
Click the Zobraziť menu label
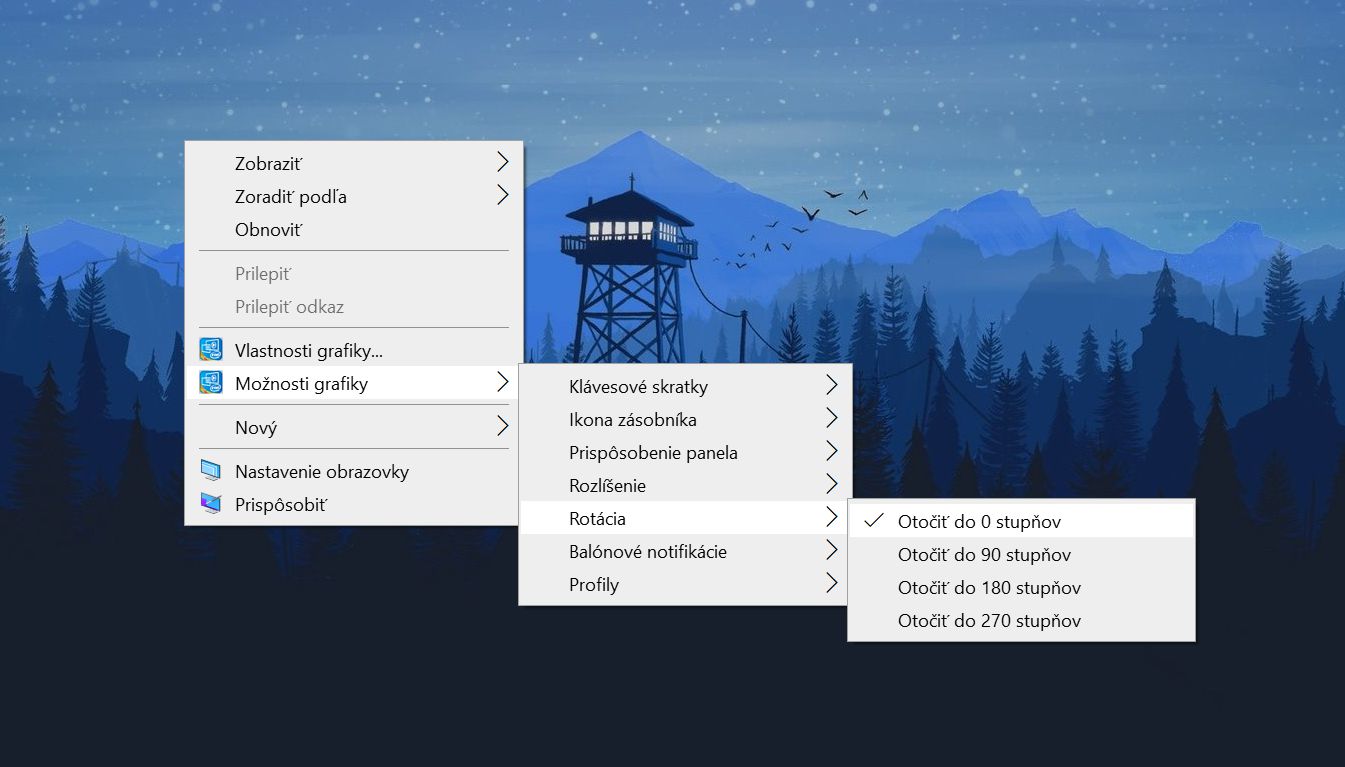point(268,163)
